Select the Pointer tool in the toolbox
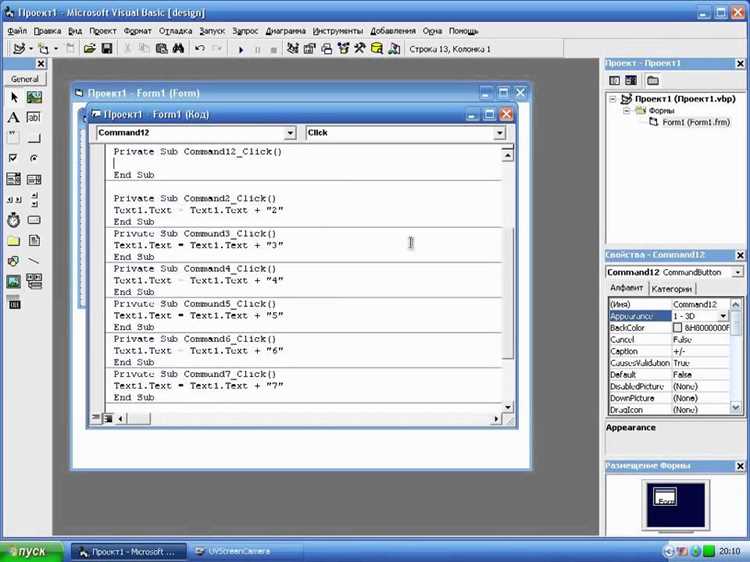 pos(14,98)
